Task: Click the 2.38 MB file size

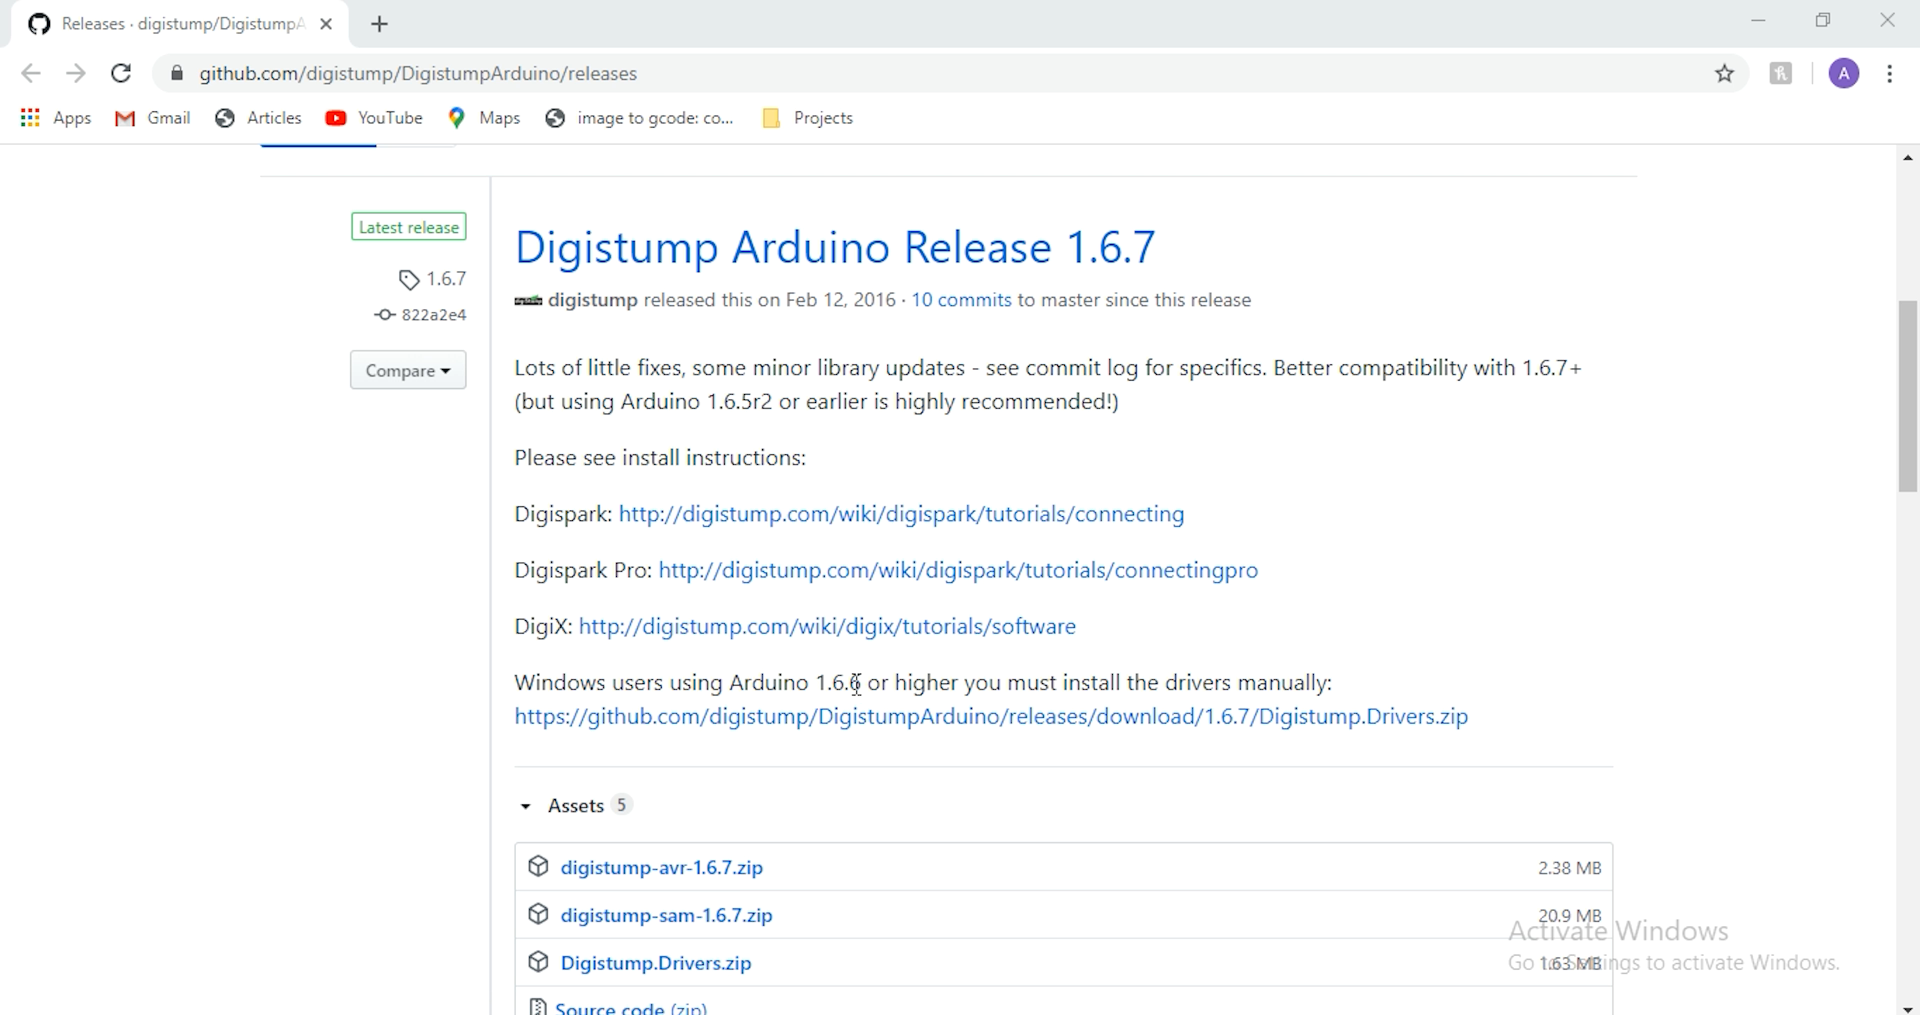Action: pos(1569,868)
